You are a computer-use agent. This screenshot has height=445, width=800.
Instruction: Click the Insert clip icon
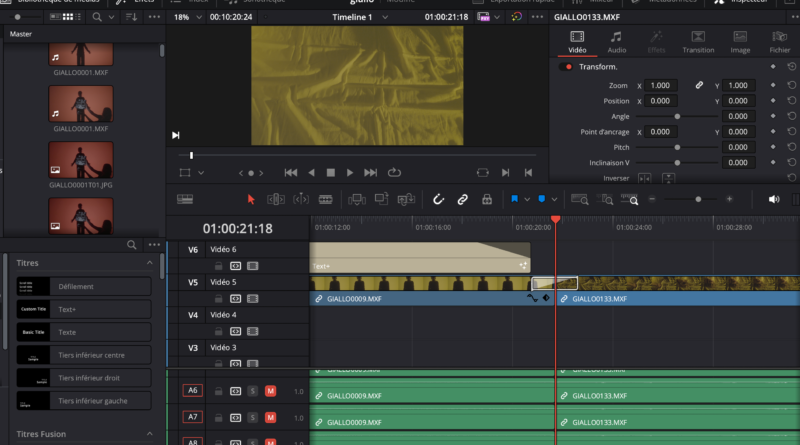[357, 199]
